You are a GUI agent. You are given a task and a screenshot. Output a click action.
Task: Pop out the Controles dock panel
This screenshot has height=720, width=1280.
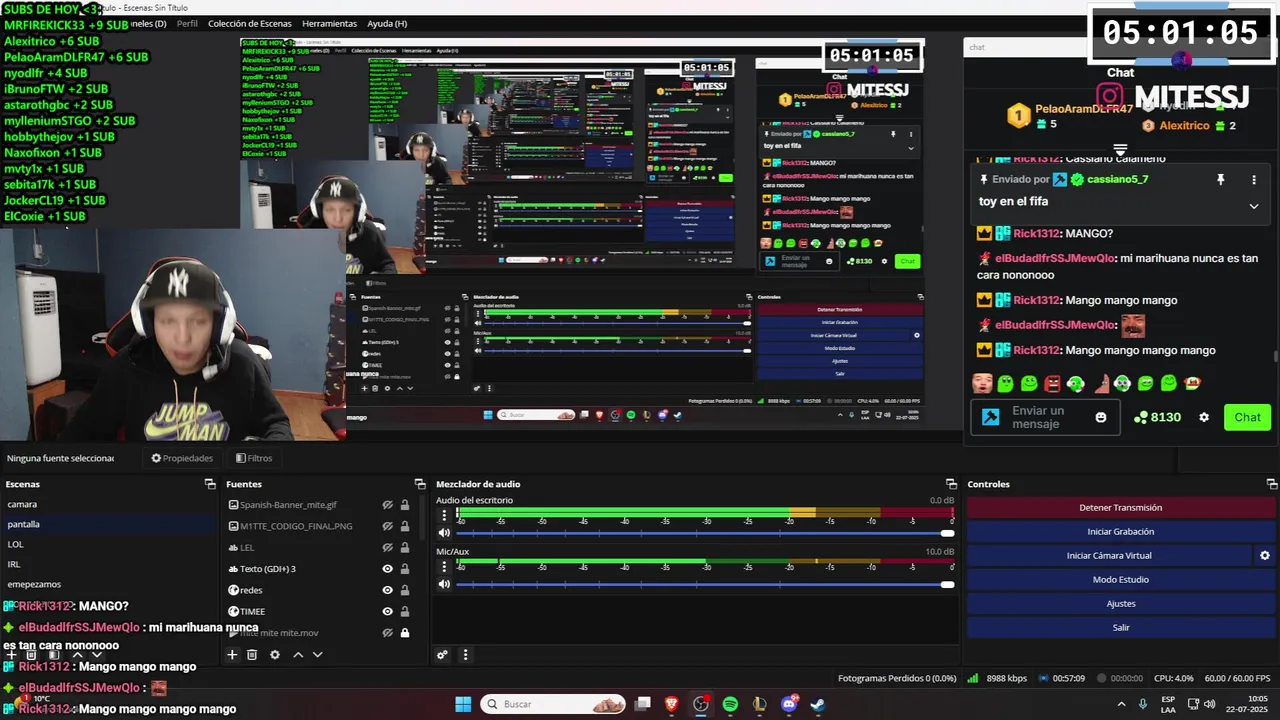[1271, 484]
